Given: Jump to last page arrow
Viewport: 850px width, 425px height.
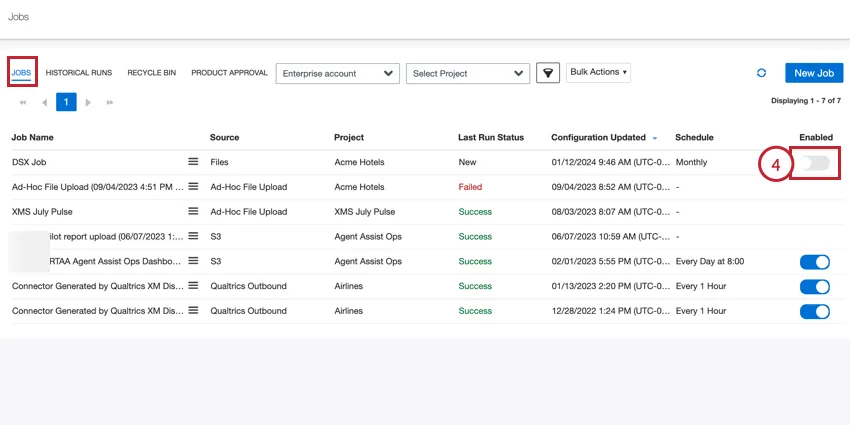Looking at the screenshot, I should (x=110, y=102).
